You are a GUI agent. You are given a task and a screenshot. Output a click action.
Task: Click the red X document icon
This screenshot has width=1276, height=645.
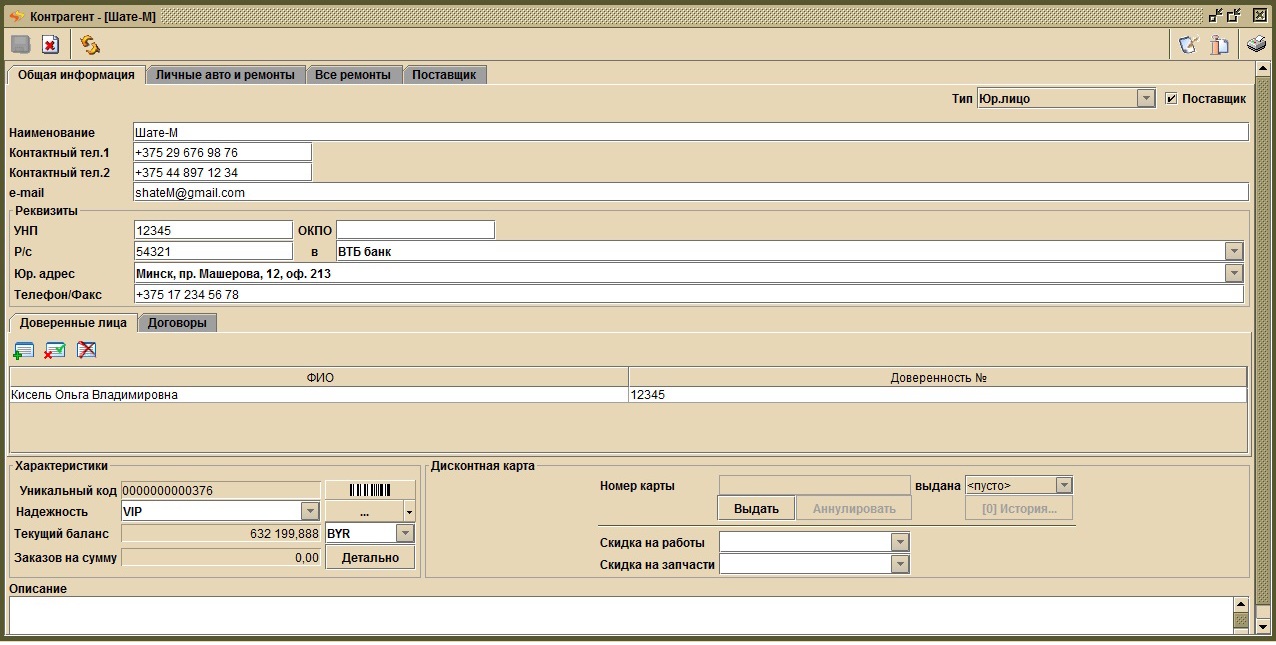point(50,44)
